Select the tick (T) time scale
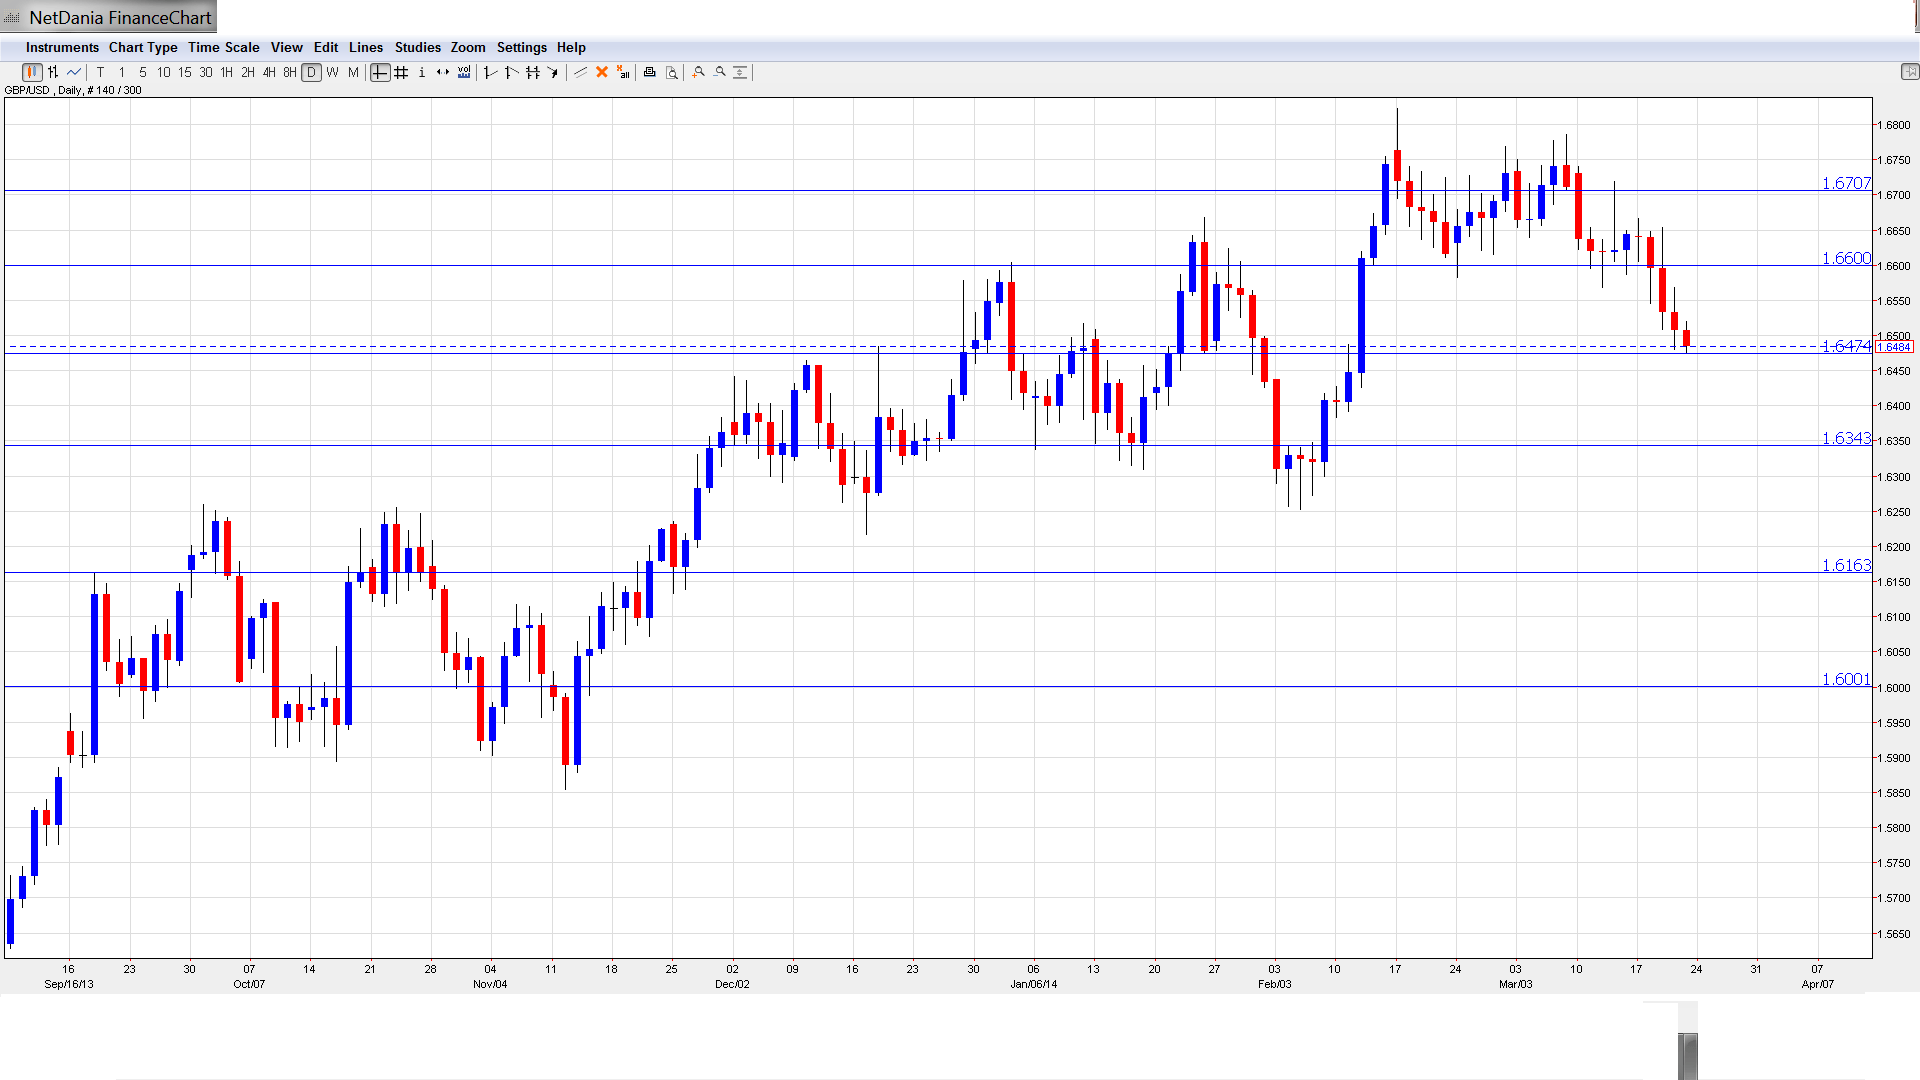The width and height of the screenshot is (1920, 1080). coord(101,72)
